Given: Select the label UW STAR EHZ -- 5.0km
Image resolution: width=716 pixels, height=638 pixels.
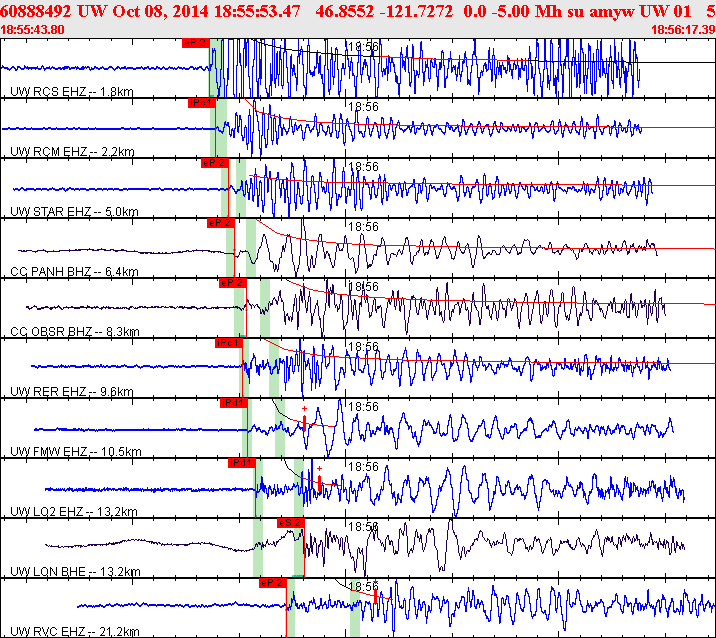Looking at the screenshot, I should tap(74, 211).
